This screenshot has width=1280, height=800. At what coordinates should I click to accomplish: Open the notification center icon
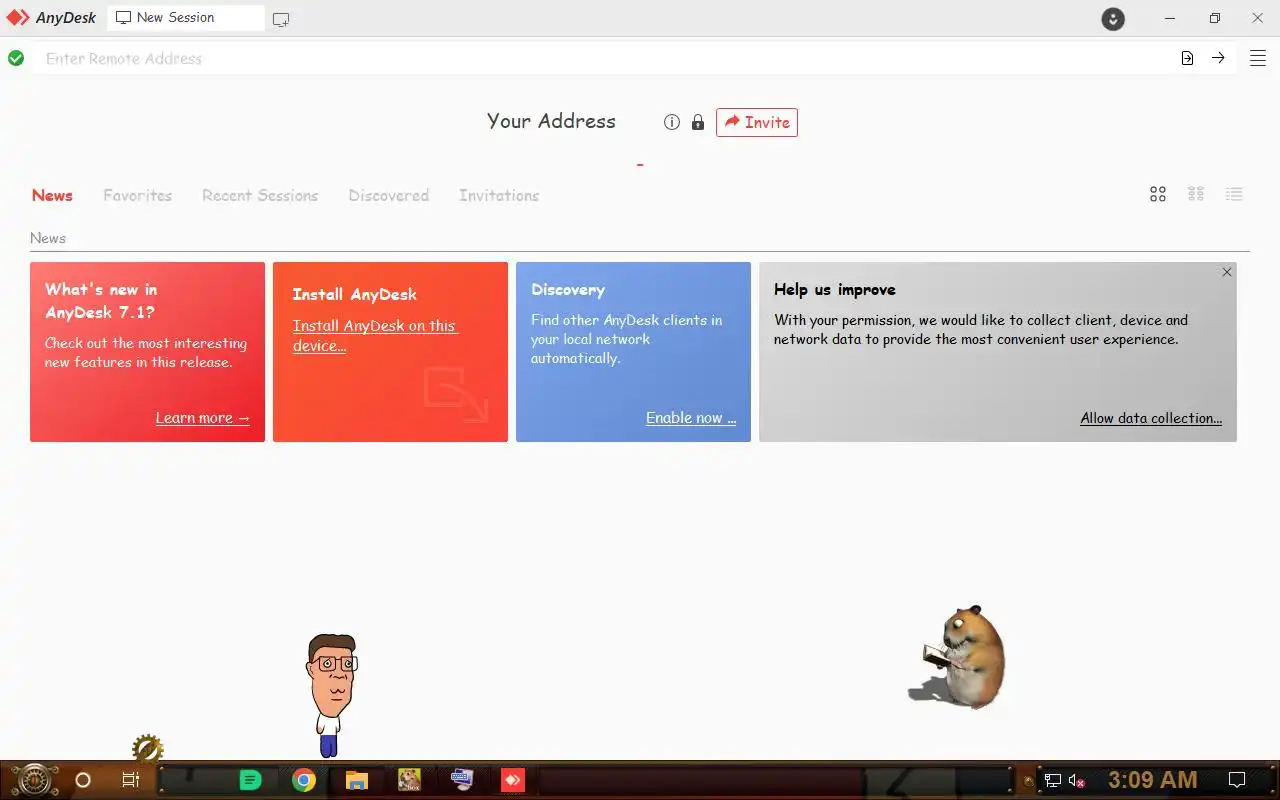(x=1237, y=780)
